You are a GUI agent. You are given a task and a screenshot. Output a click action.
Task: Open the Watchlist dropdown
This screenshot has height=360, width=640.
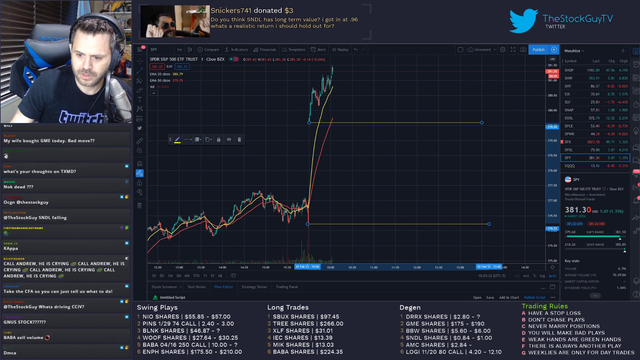574,51
